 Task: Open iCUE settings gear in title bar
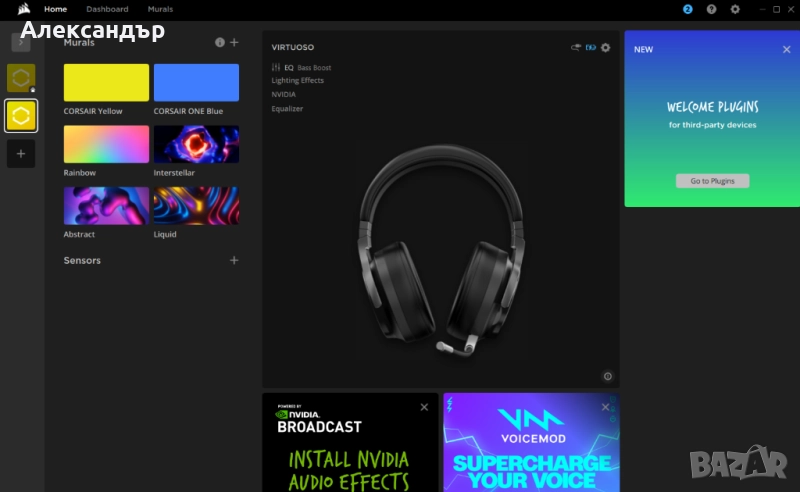coord(735,9)
